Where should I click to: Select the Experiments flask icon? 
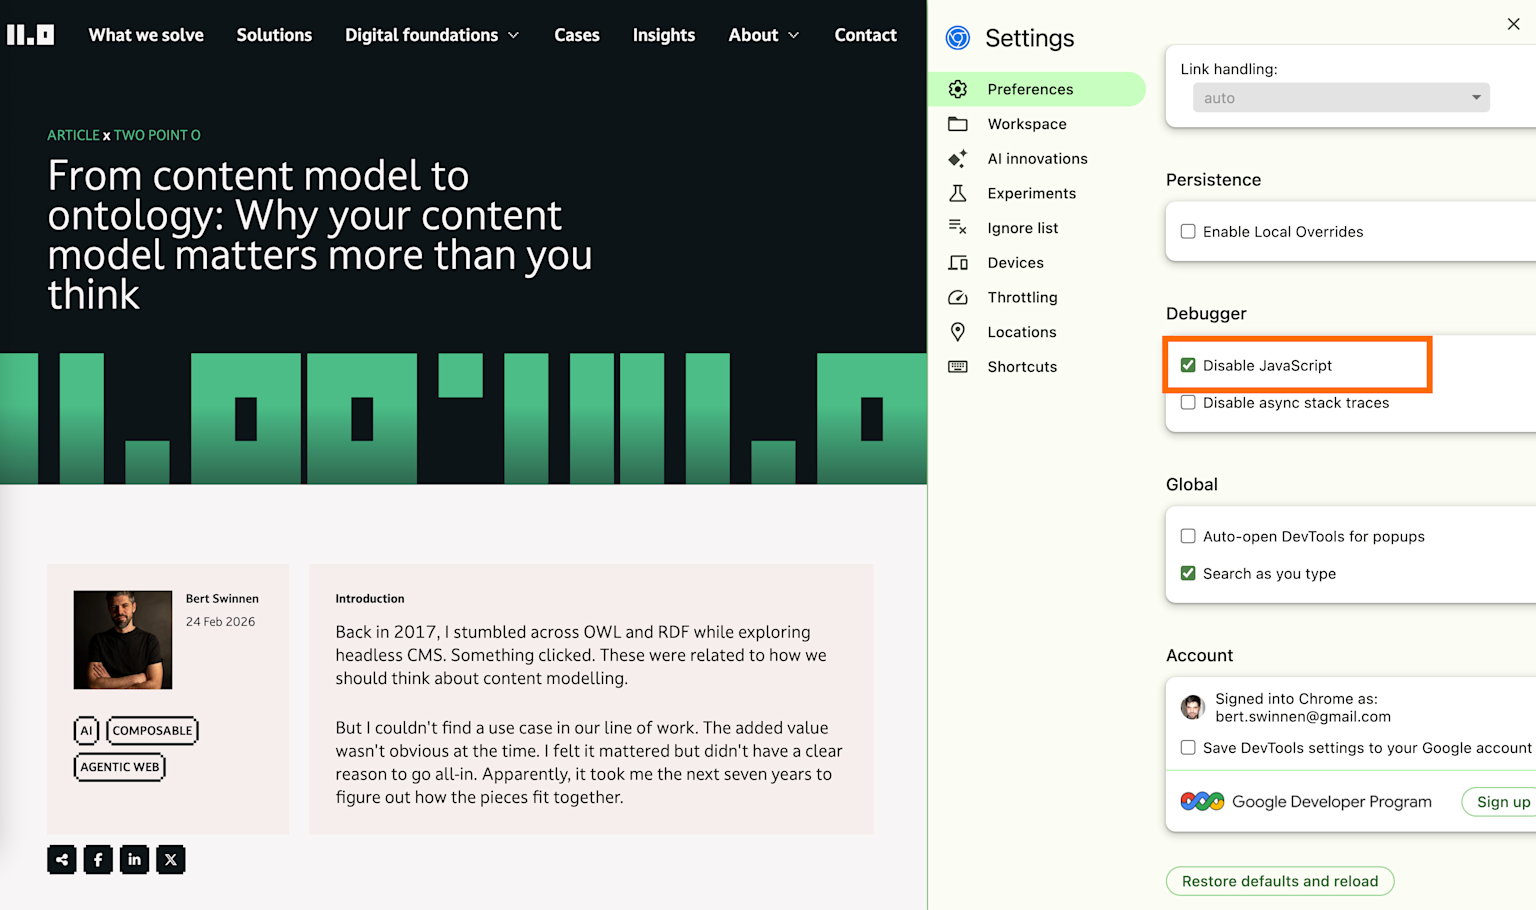pos(957,193)
